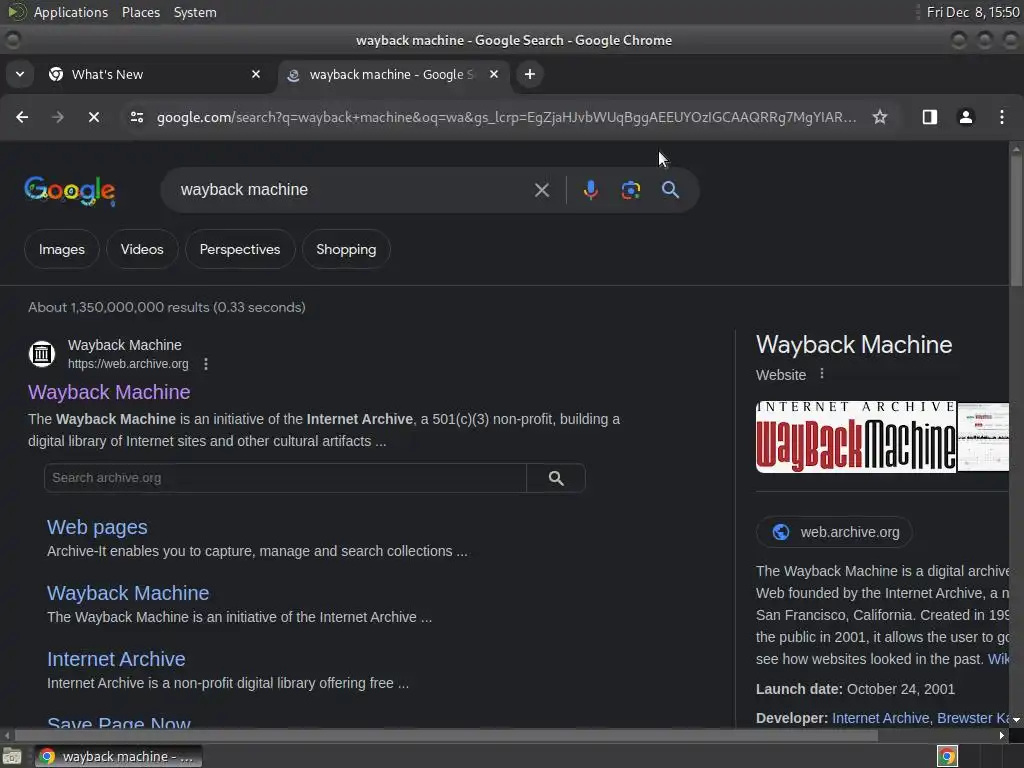Open the Chrome profile menu
Screen dimensions: 1024x768
click(965, 117)
